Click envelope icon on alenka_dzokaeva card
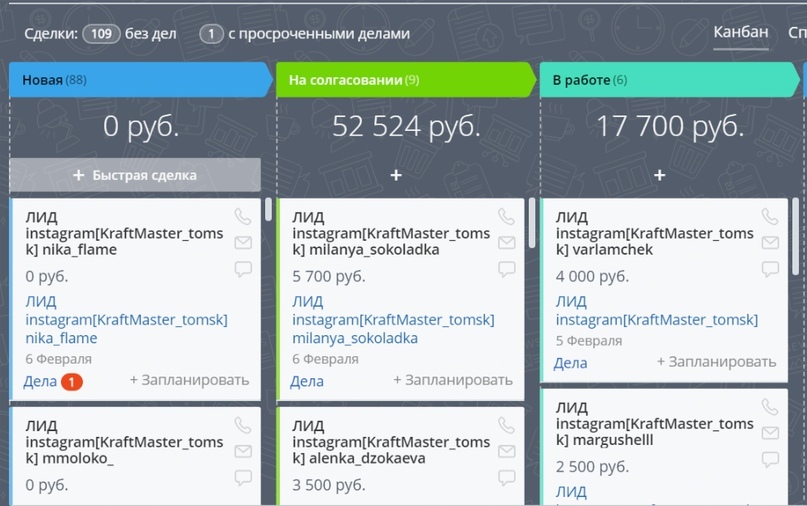 pos(506,451)
